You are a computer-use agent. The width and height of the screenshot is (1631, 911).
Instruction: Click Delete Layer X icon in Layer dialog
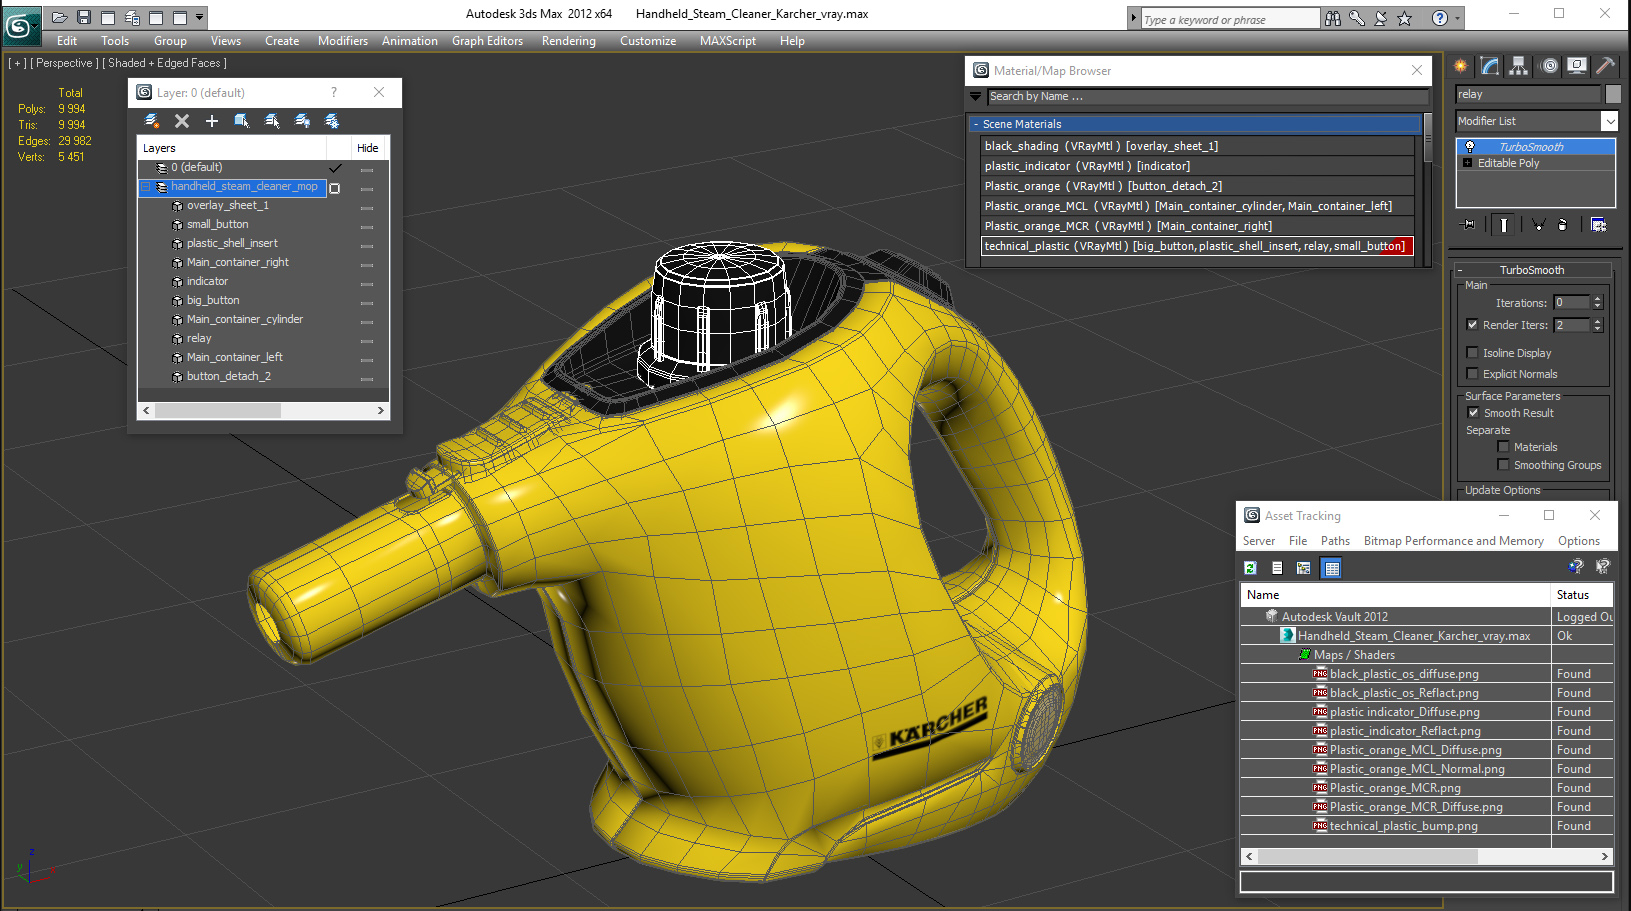(182, 121)
